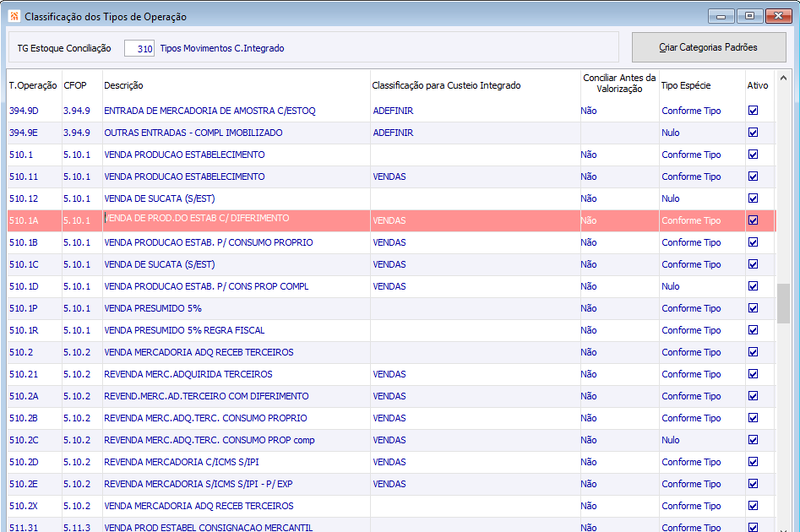Select VENDA DE SUCATA description in row 510.12

click(x=159, y=198)
